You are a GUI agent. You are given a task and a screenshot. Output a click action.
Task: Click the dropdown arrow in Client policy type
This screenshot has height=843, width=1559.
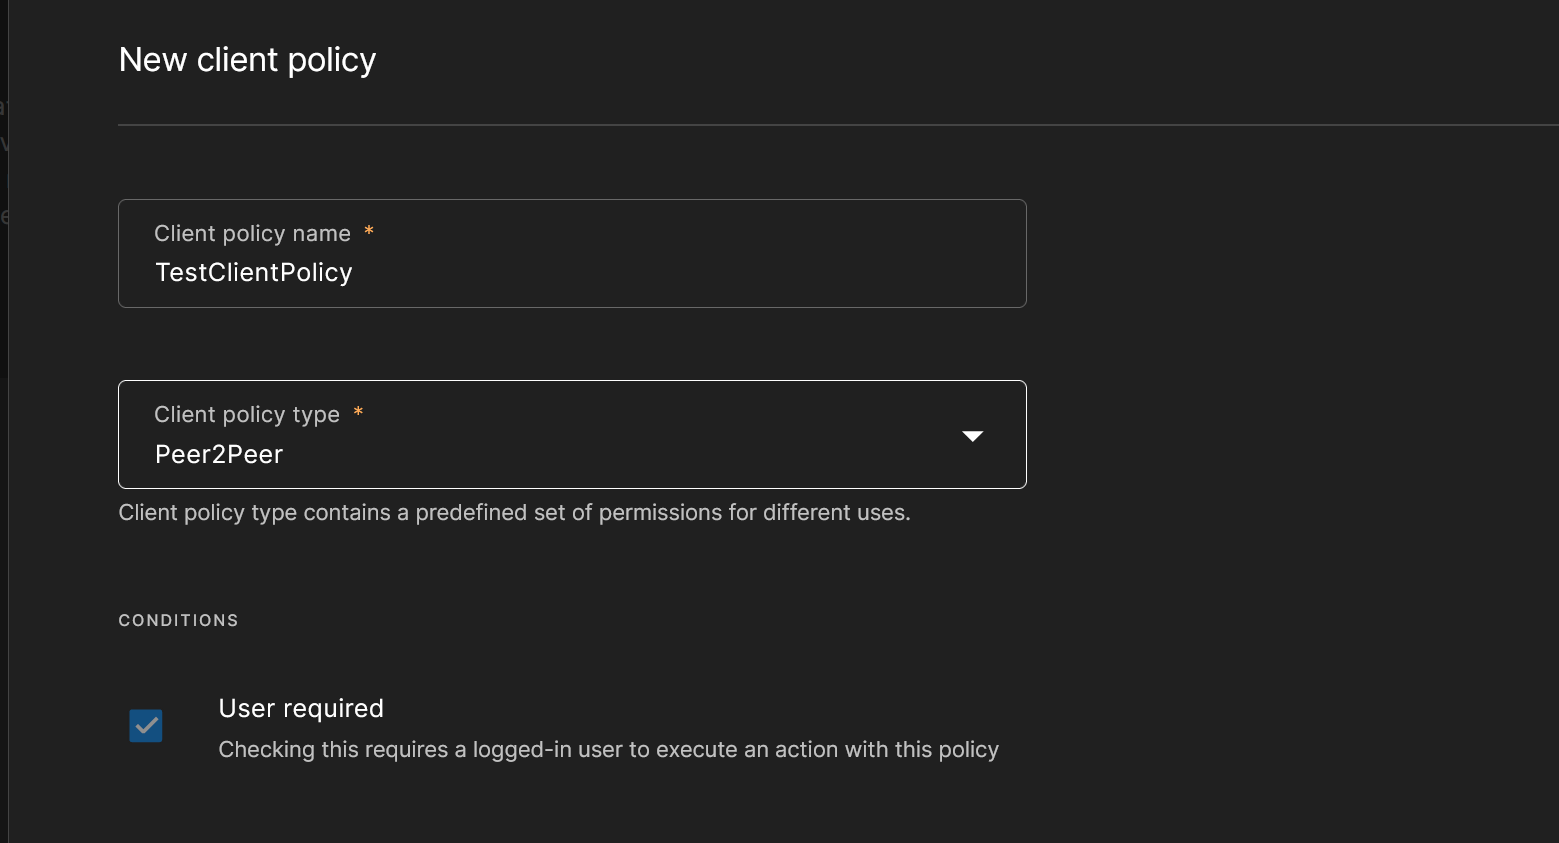972,436
